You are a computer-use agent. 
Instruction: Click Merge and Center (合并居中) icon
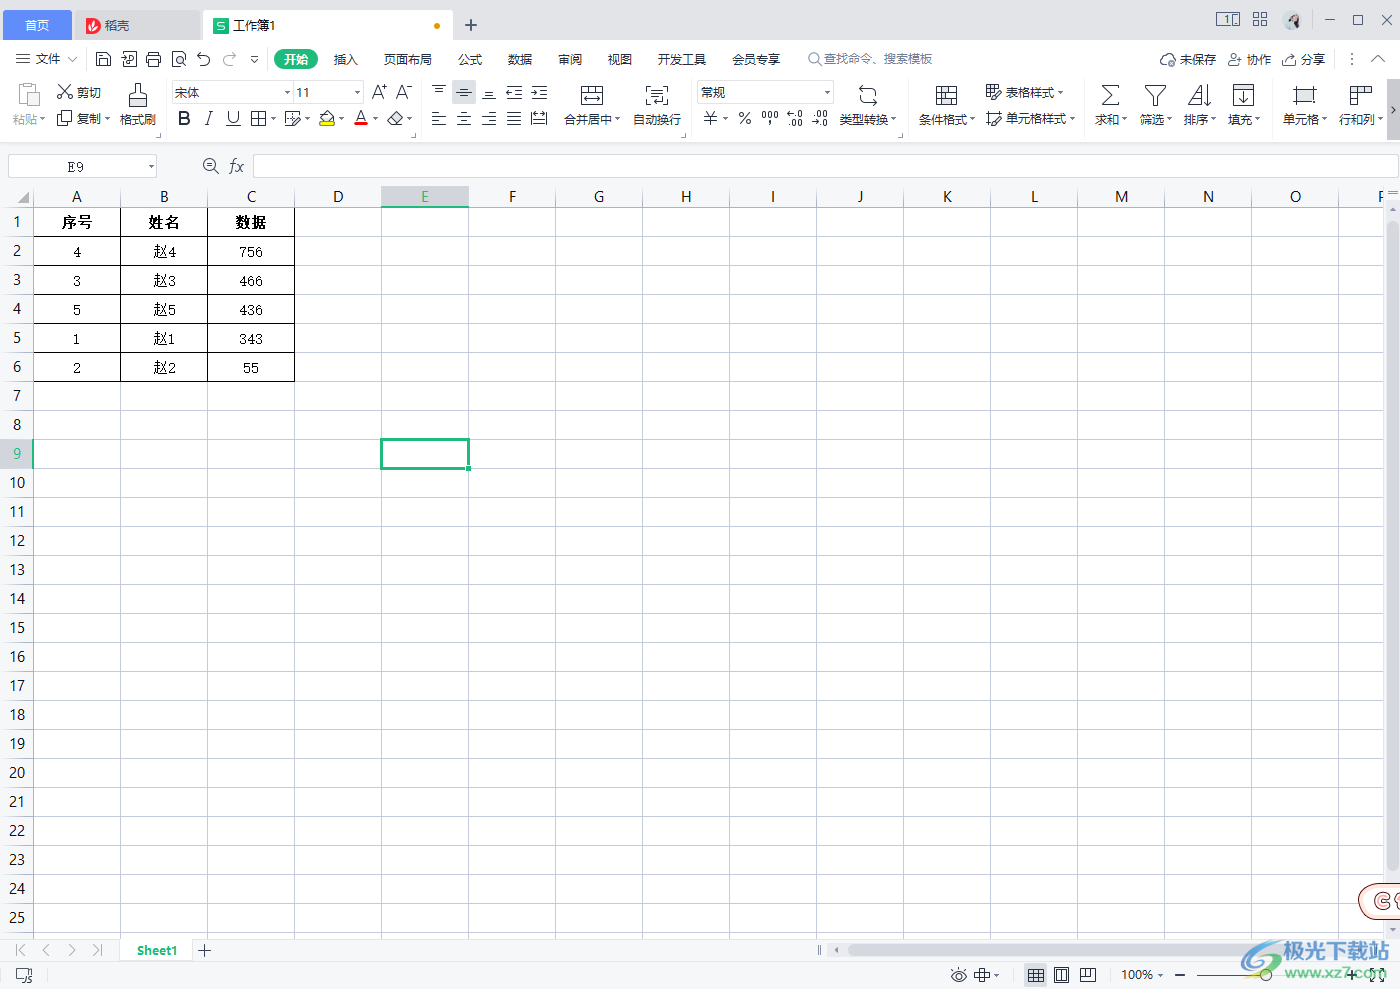592,95
